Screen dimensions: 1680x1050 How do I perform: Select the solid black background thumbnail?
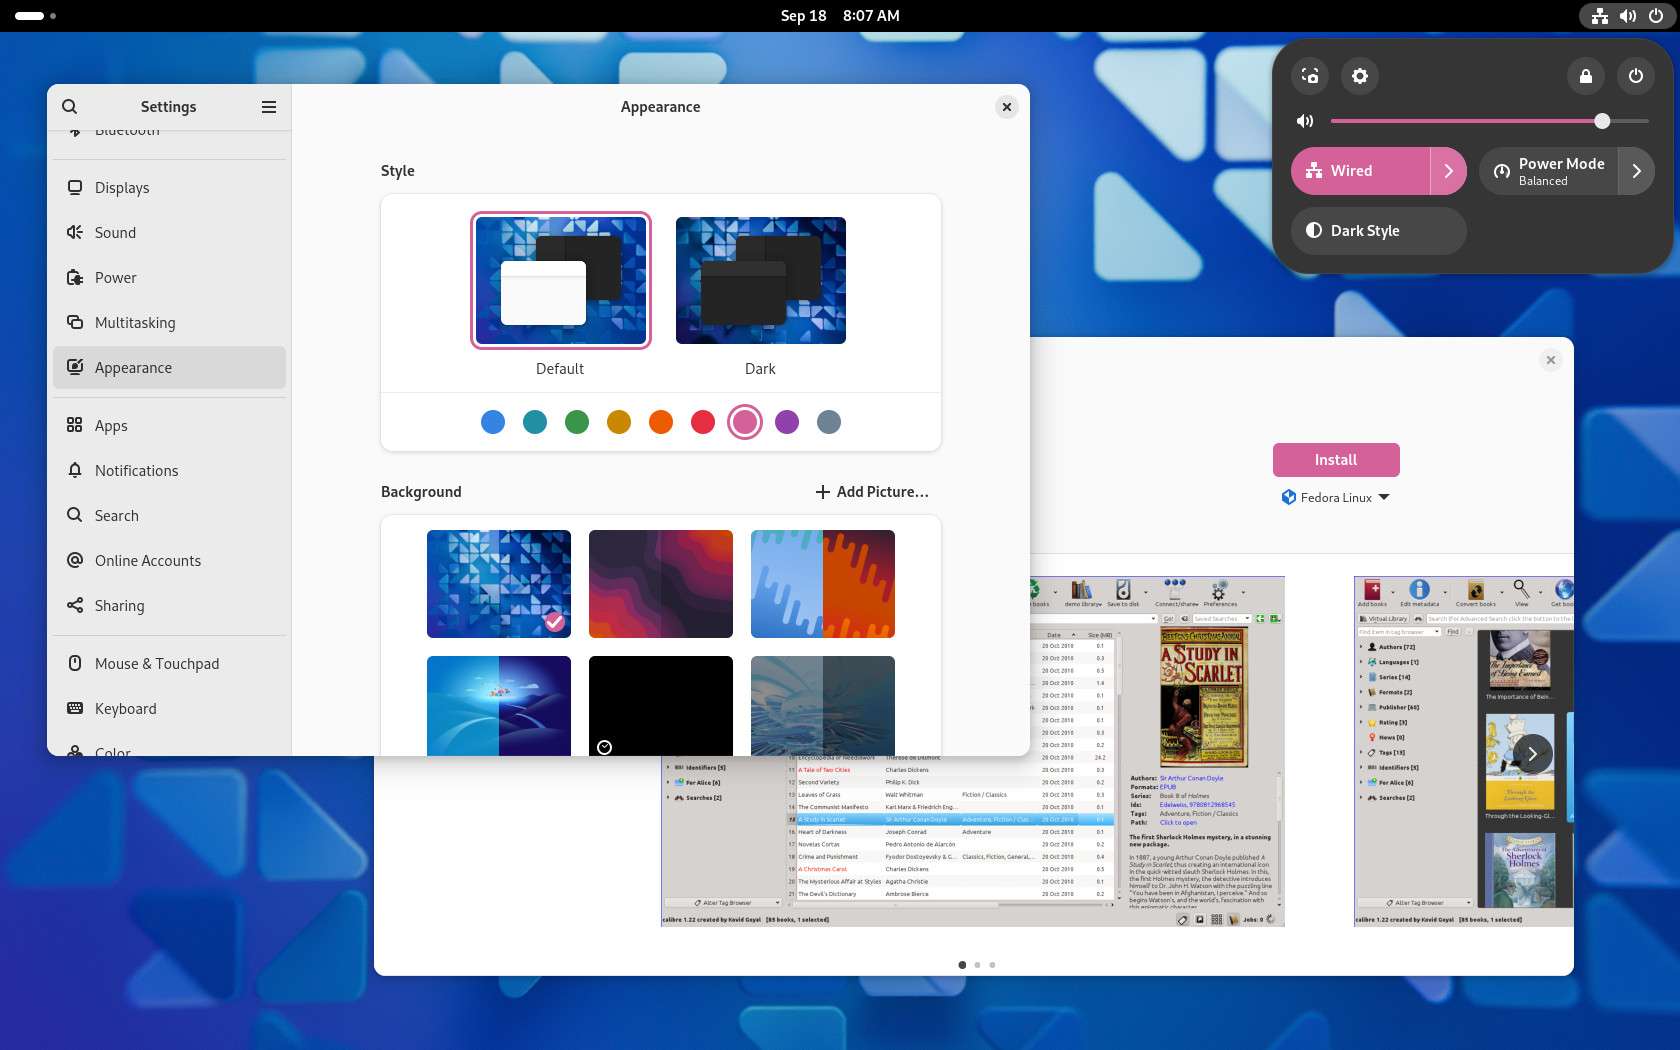coord(660,706)
